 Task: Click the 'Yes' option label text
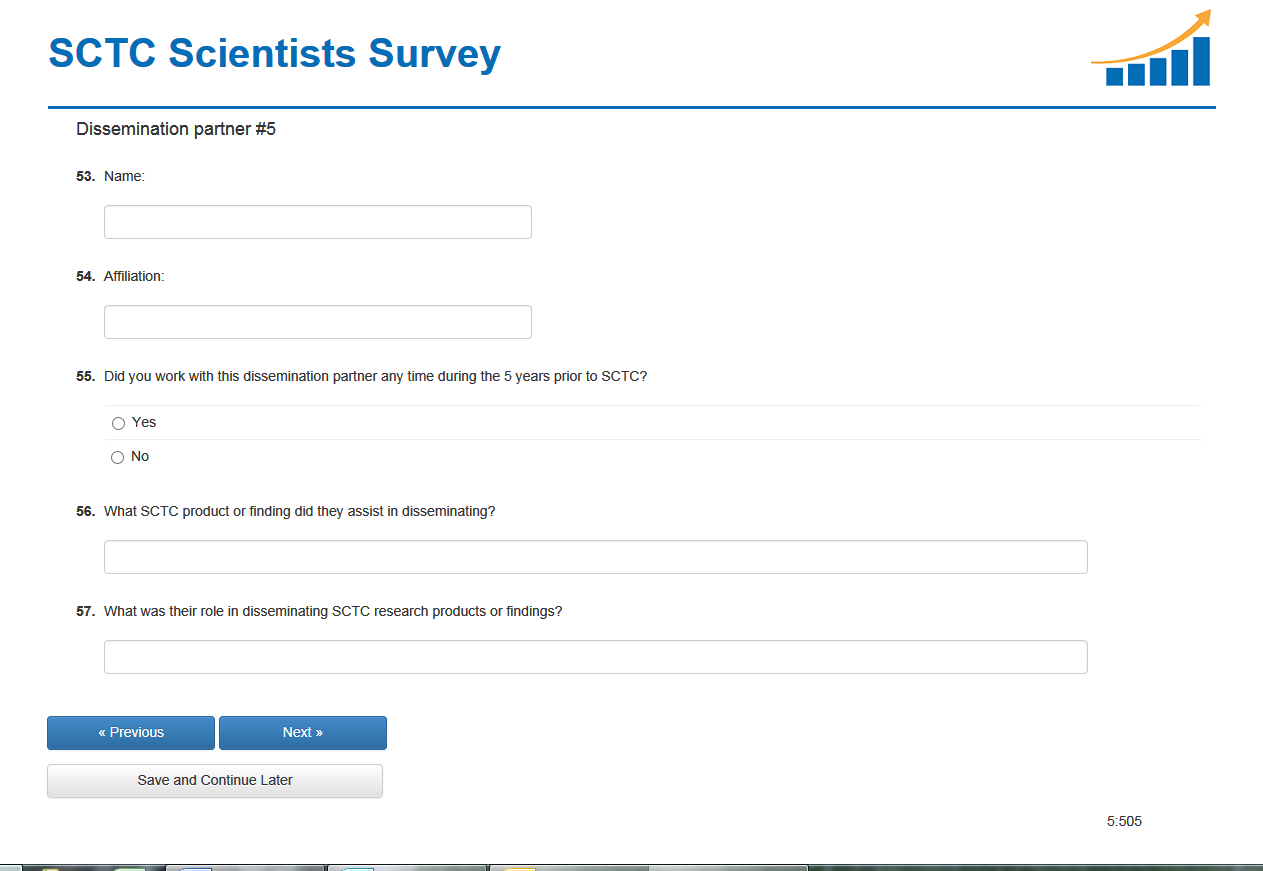(144, 422)
